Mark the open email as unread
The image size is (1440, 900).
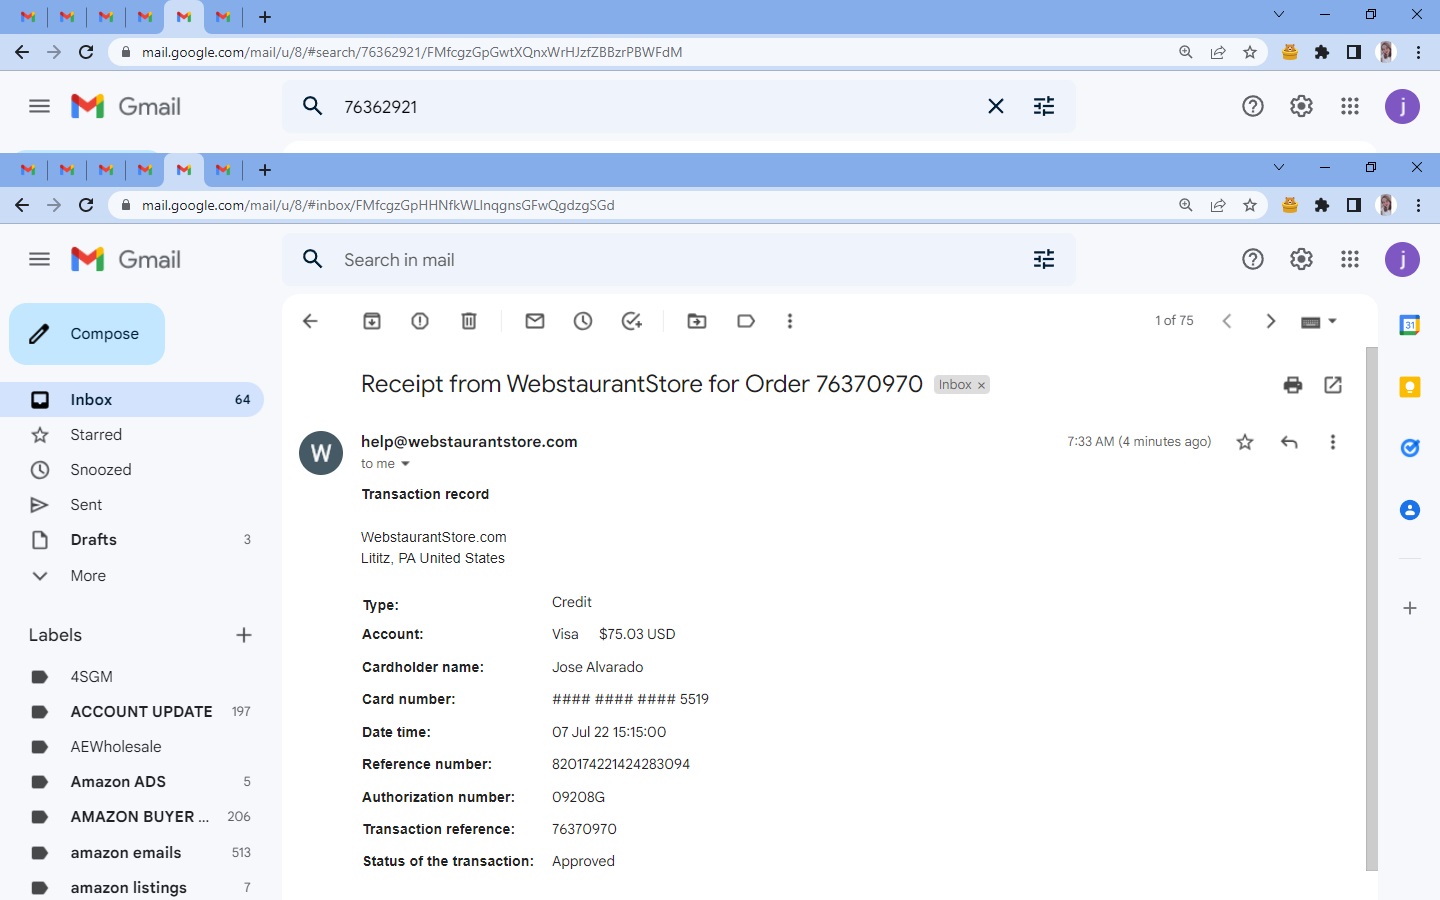(535, 321)
